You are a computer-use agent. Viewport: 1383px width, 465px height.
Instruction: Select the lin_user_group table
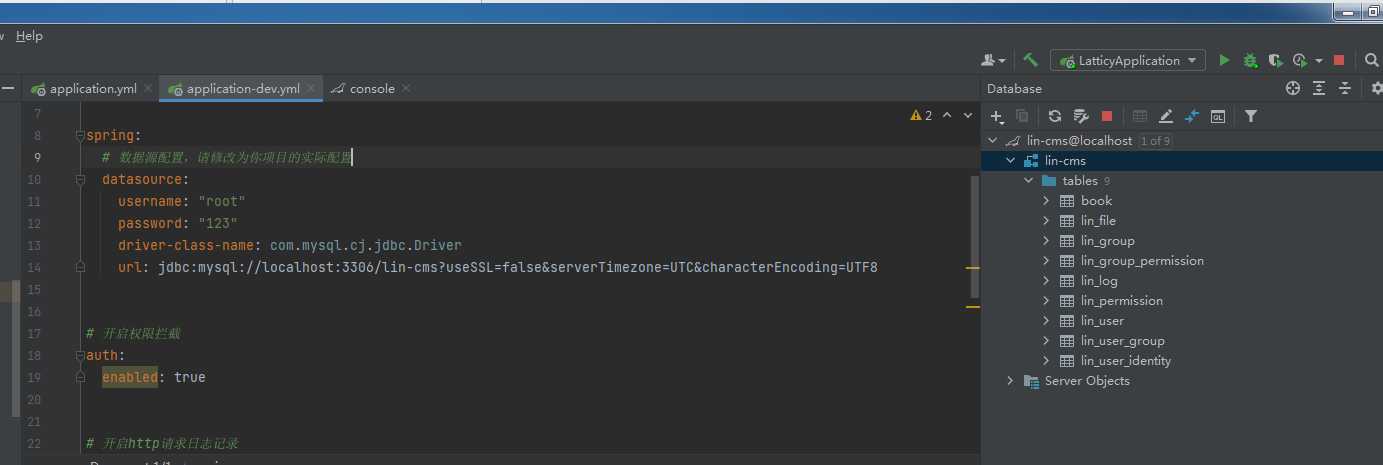pyautogui.click(x=1122, y=341)
